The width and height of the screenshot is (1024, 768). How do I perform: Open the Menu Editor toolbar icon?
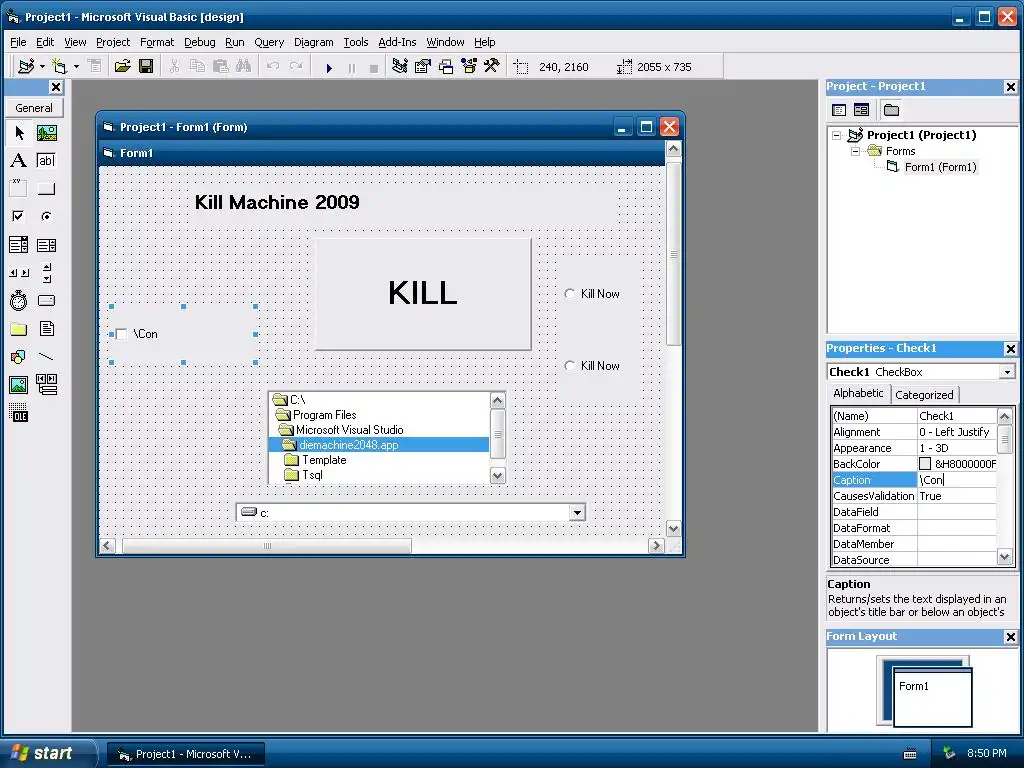(x=95, y=66)
